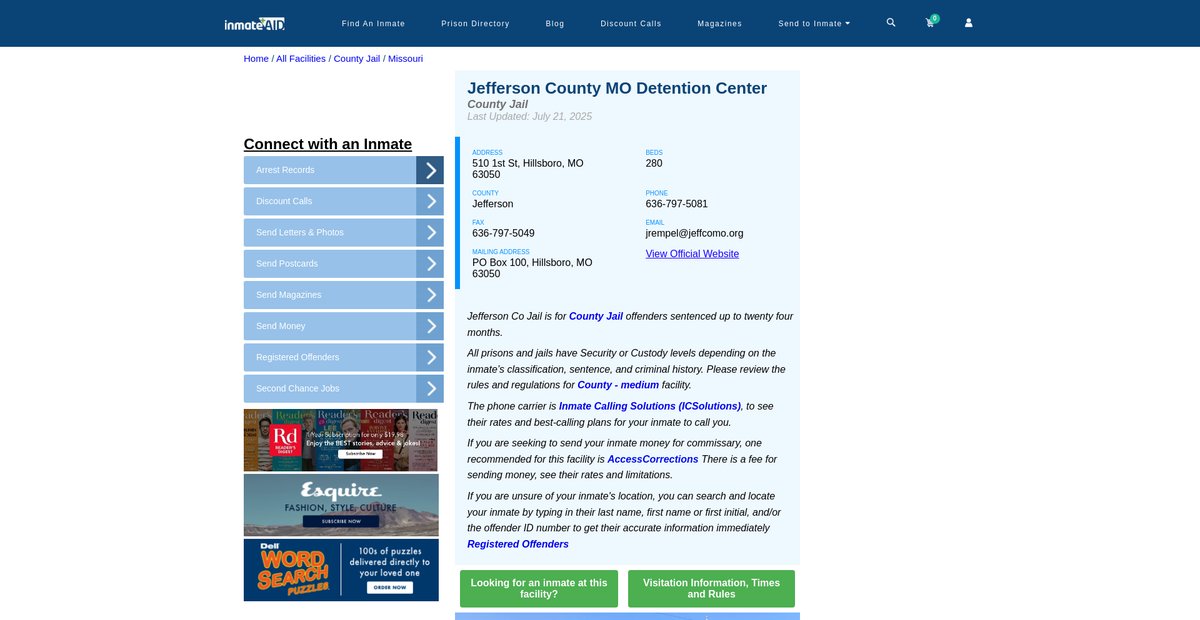The width and height of the screenshot is (1200, 620).
Task: Click the fax number 636-797-5049
Action: (x=503, y=233)
